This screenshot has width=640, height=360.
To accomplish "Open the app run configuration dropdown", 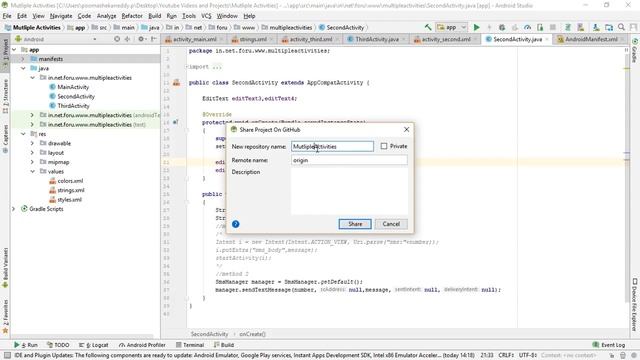I will (x=451, y=27).
